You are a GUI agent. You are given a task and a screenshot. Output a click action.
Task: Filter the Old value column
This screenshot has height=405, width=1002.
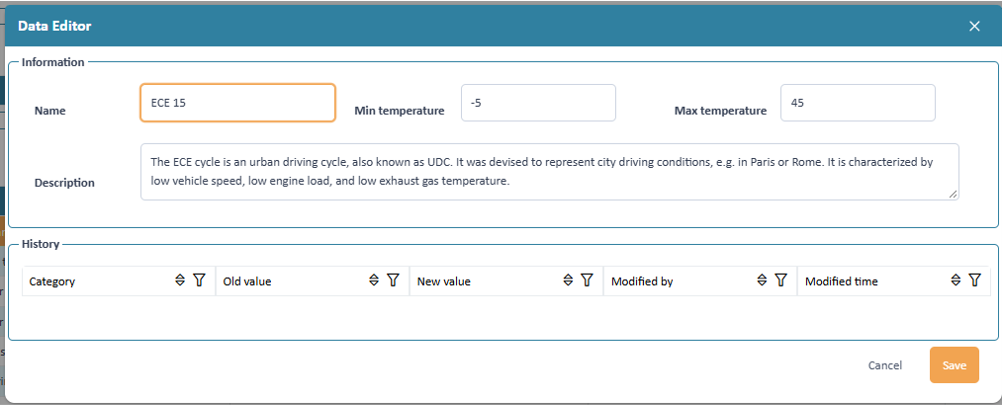393,280
